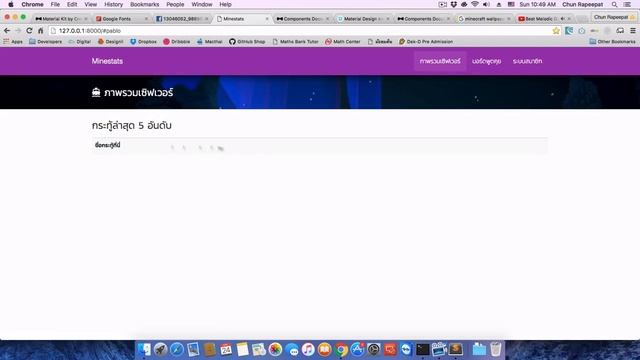The height and width of the screenshot is (360, 640).
Task: Close the Minestats tab
Action: coord(267,19)
